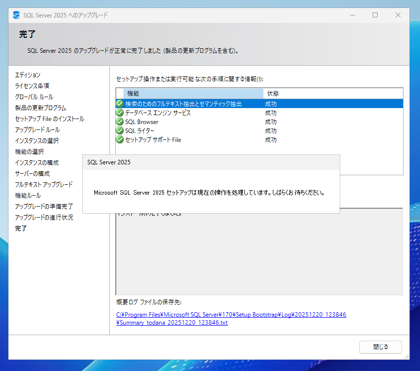Click 成功 status of データベース エンジン サービス row
Screen dimensions: 420x371
(x=271, y=113)
